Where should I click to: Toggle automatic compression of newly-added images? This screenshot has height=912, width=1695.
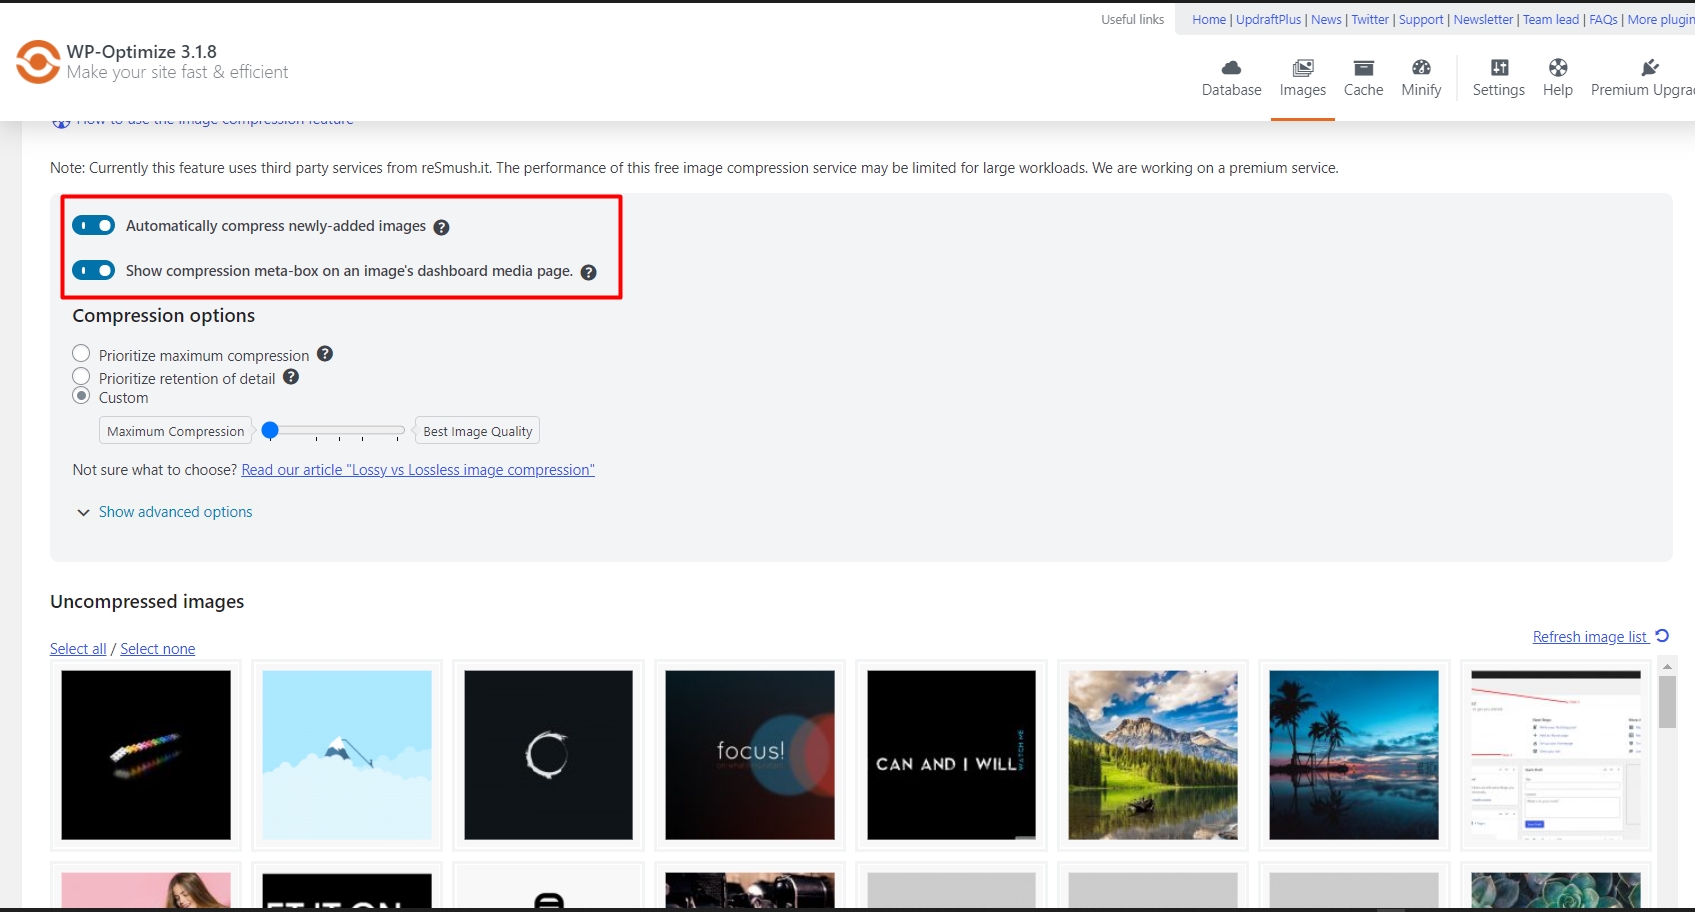pyautogui.click(x=94, y=226)
